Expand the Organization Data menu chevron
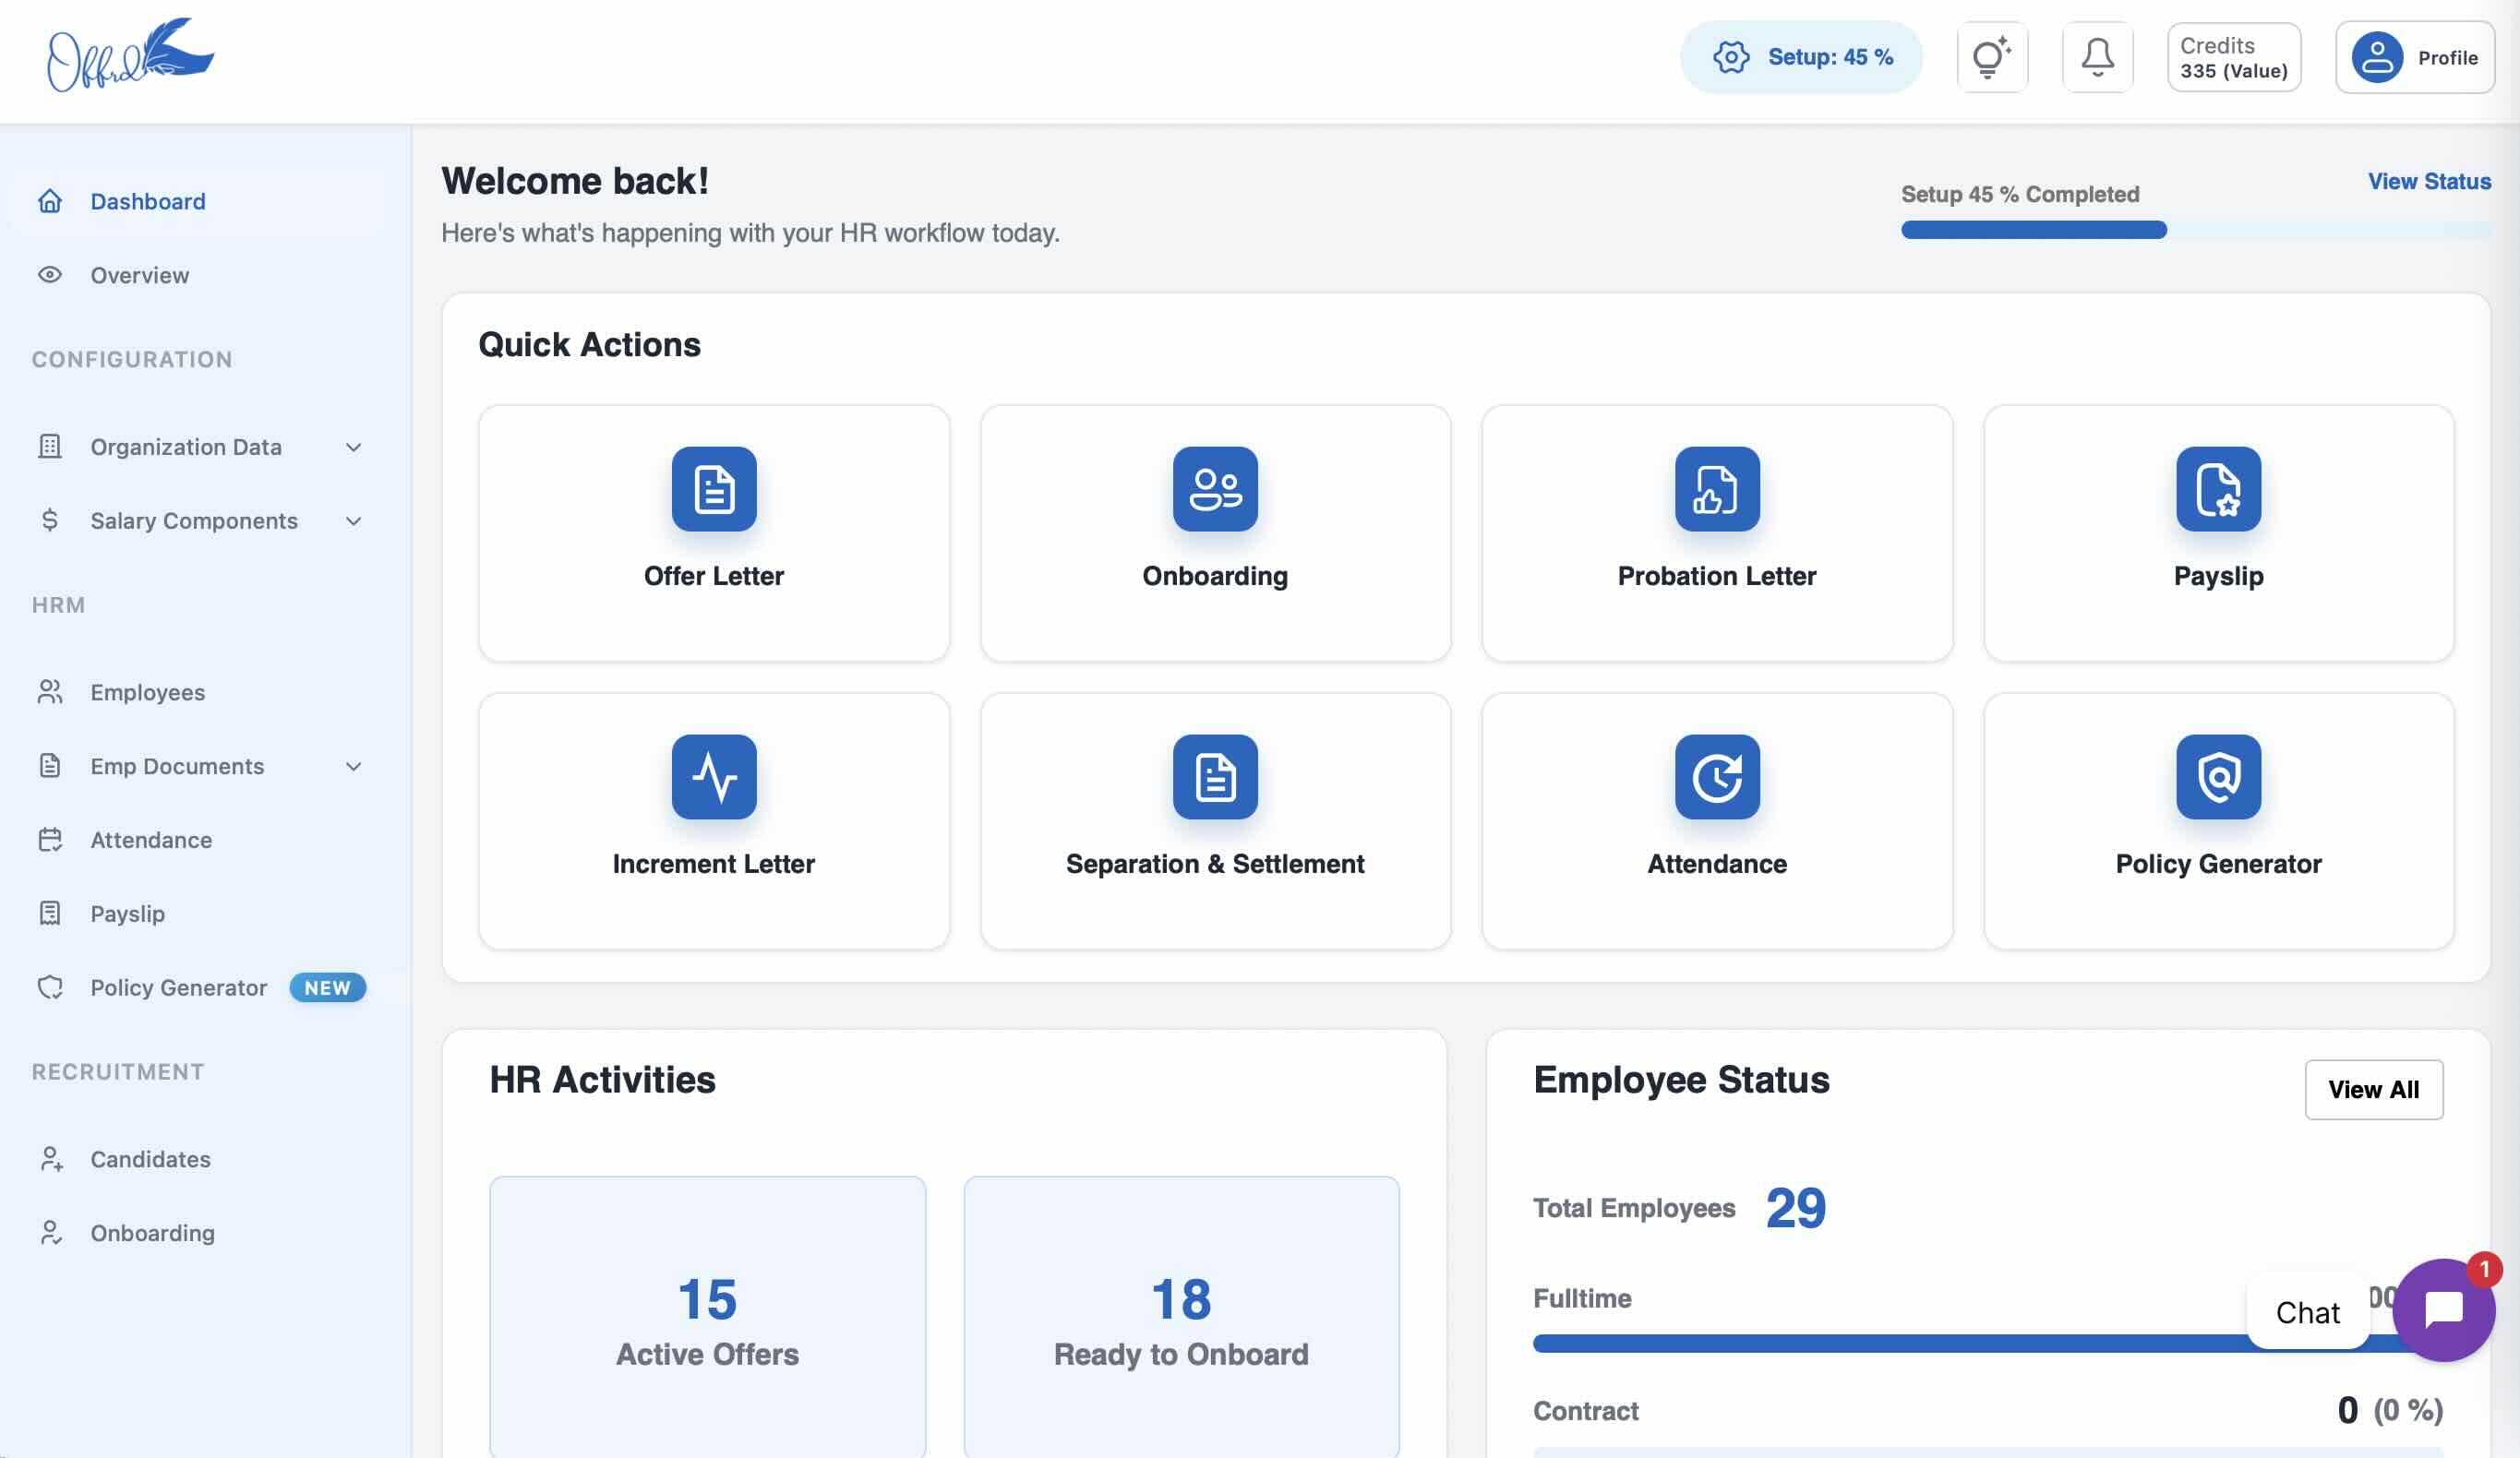Image resolution: width=2520 pixels, height=1458 pixels. coord(353,447)
